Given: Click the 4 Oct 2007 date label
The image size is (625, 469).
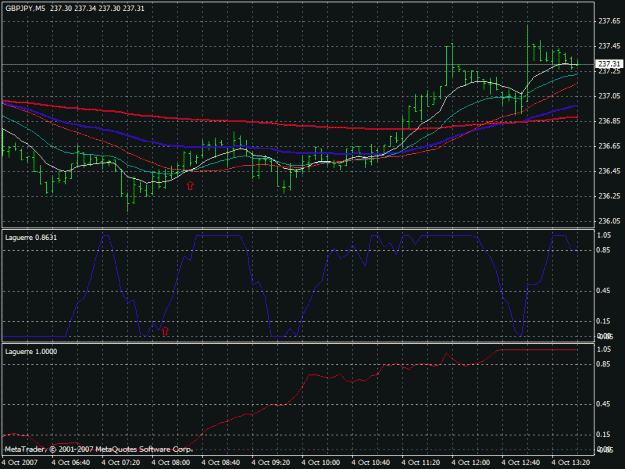Looking at the screenshot, I should click(x=20, y=463).
